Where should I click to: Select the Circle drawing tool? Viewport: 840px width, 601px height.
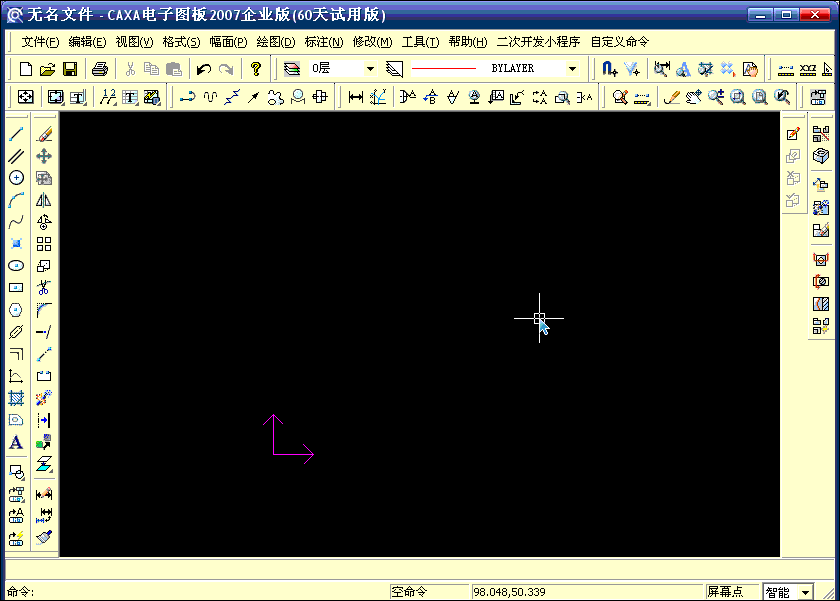coord(16,178)
